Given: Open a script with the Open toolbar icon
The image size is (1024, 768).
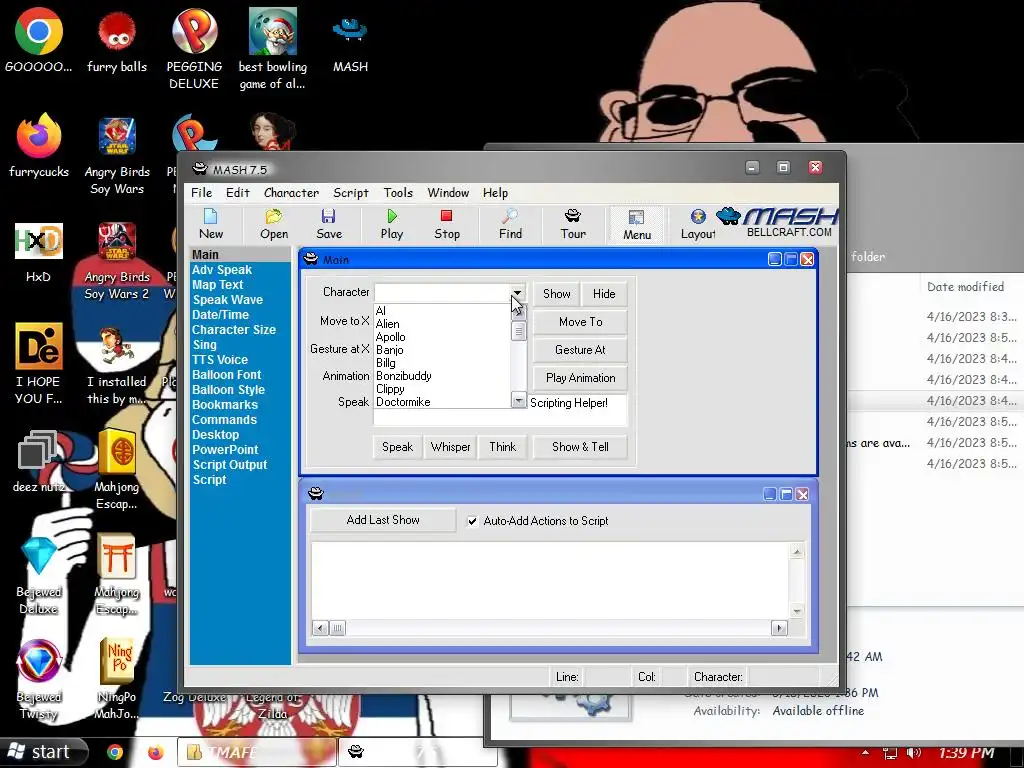Looking at the screenshot, I should [274, 224].
